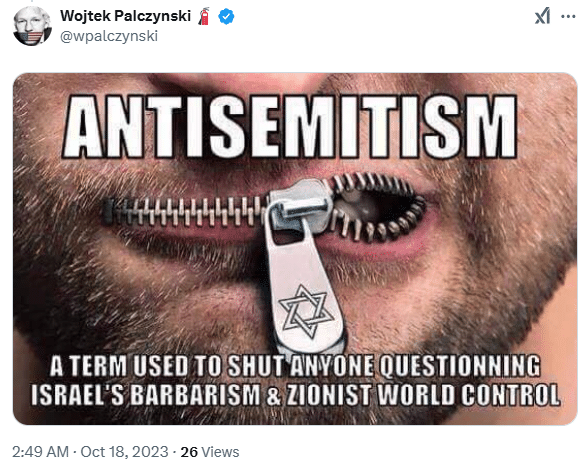Click the 26 Views count
This screenshot has width=581, height=466.
click(x=210, y=452)
